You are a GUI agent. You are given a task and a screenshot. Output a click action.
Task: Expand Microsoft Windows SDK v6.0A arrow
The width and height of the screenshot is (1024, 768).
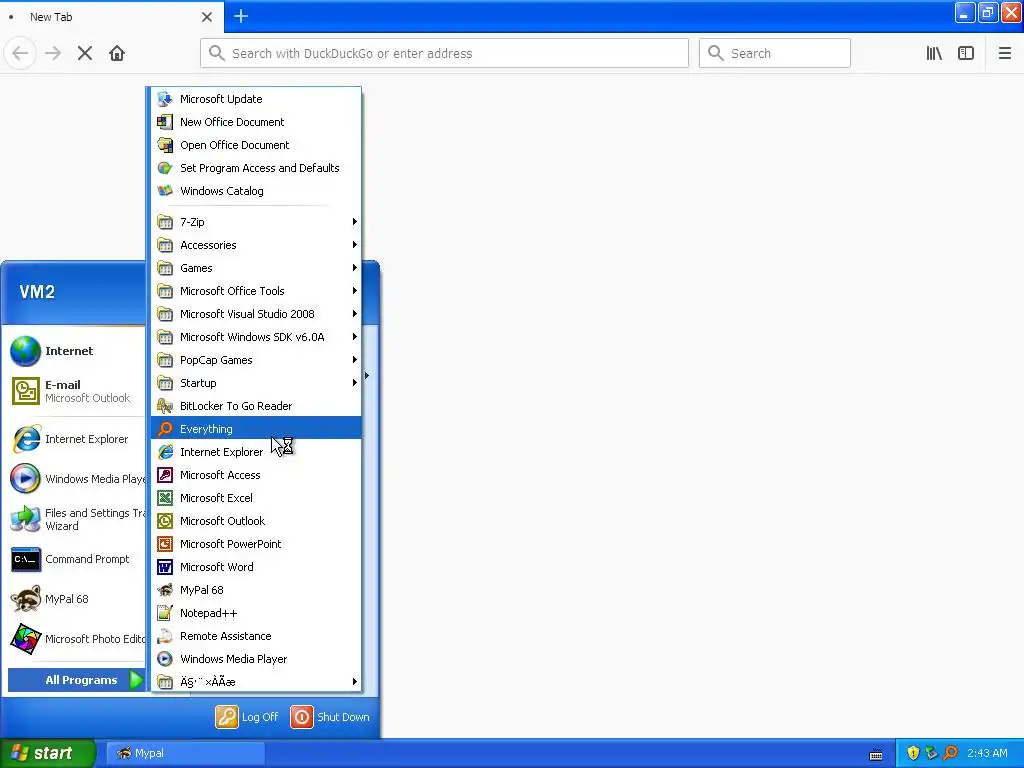pyautogui.click(x=355, y=337)
